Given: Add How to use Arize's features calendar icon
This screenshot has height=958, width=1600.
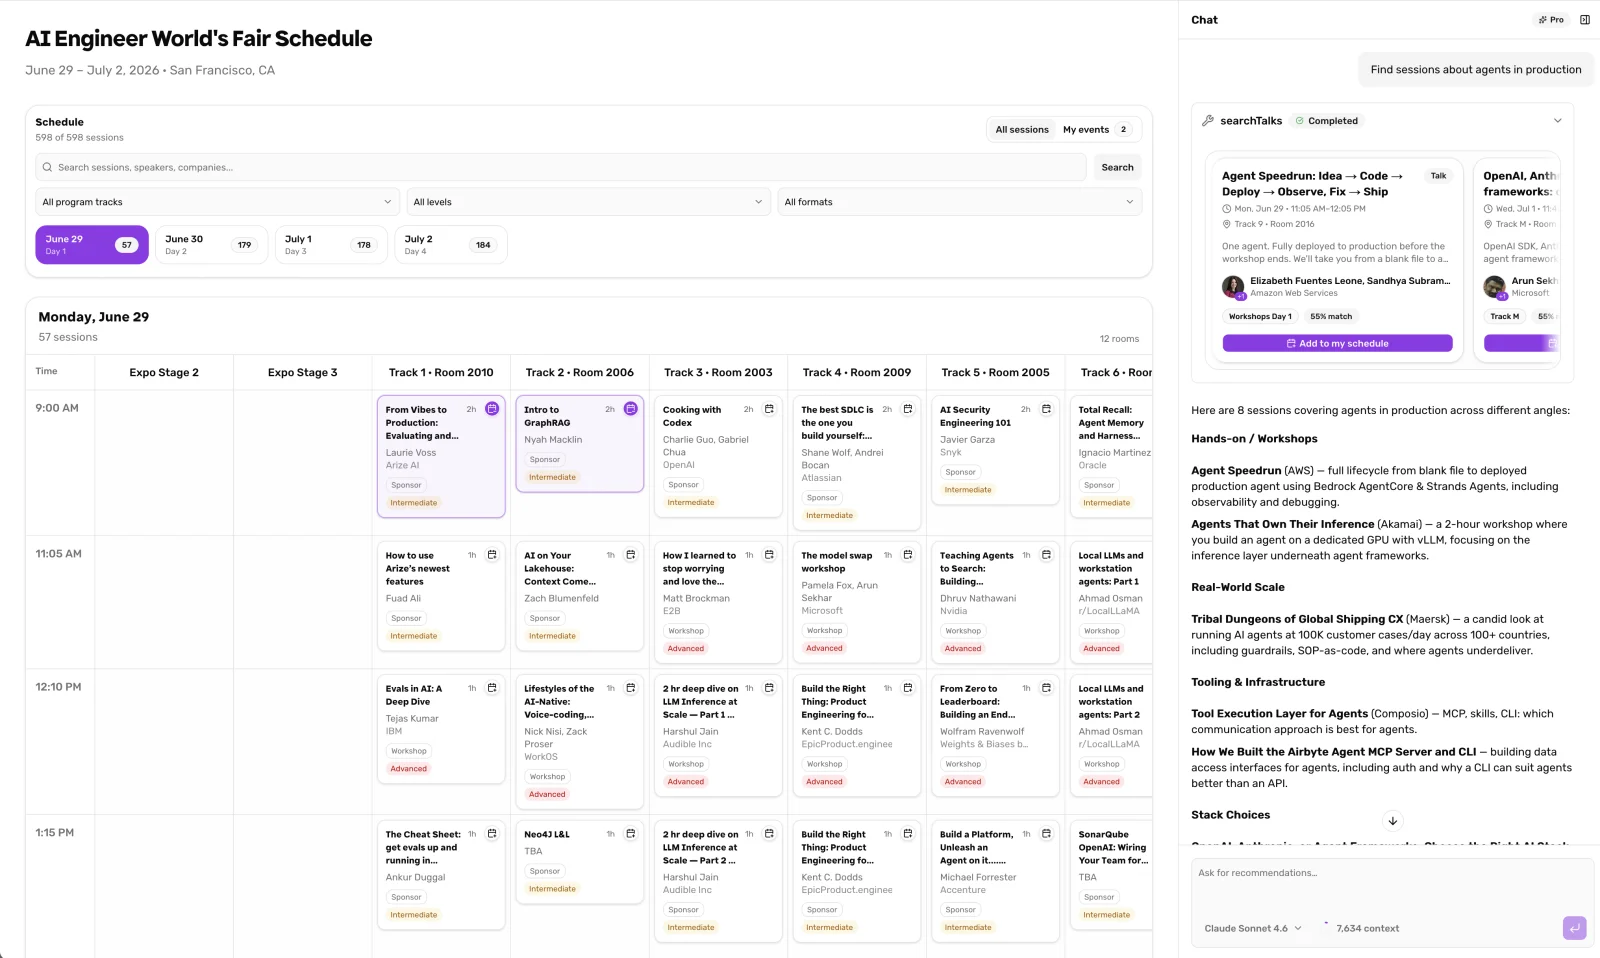Looking at the screenshot, I should [x=492, y=555].
